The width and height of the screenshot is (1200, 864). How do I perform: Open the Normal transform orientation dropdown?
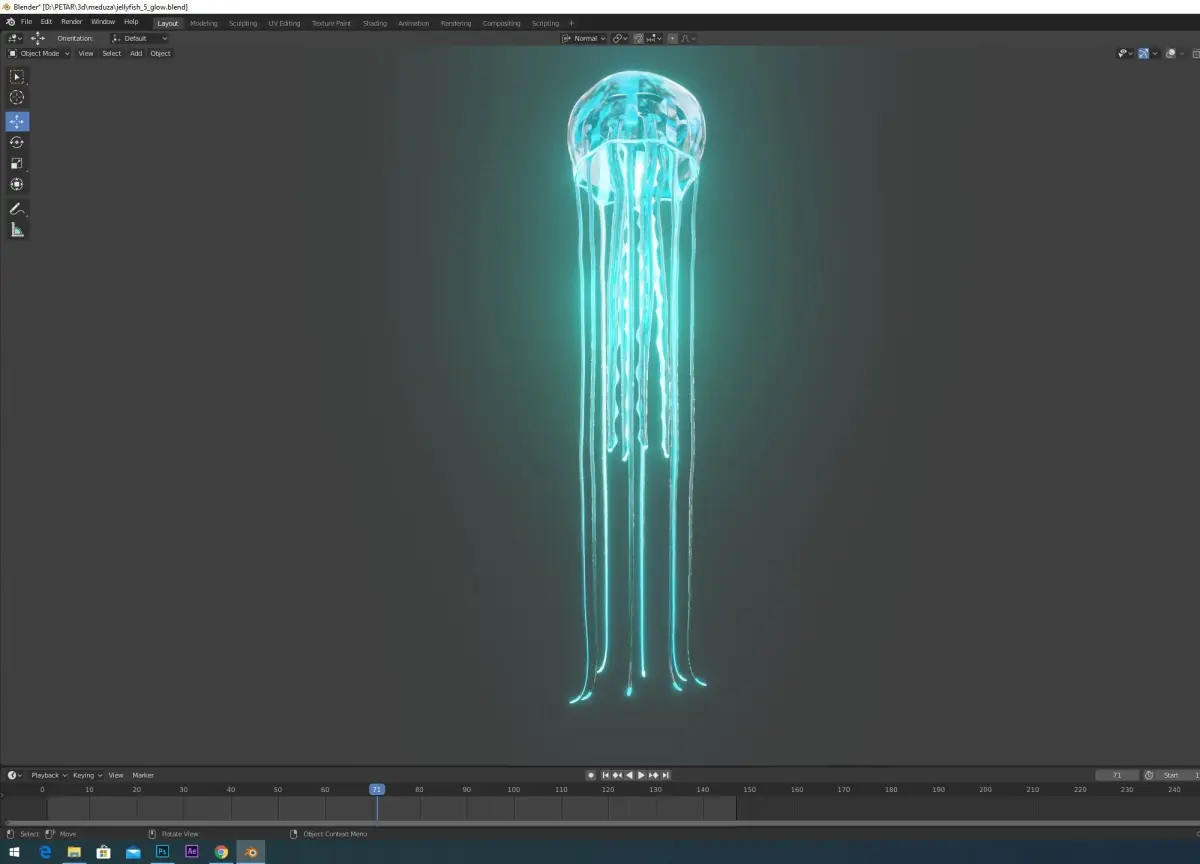tap(584, 38)
